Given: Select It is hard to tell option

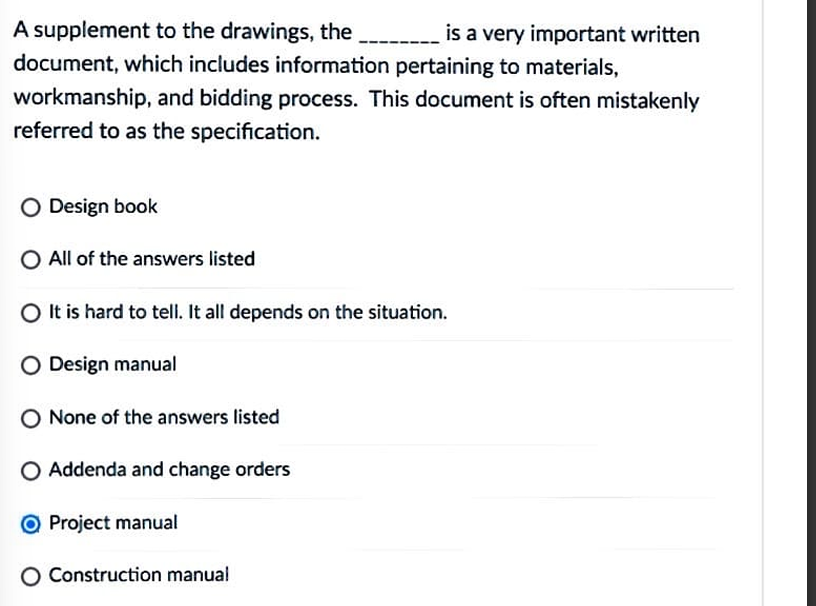Looking at the screenshot, I should coord(31,312).
